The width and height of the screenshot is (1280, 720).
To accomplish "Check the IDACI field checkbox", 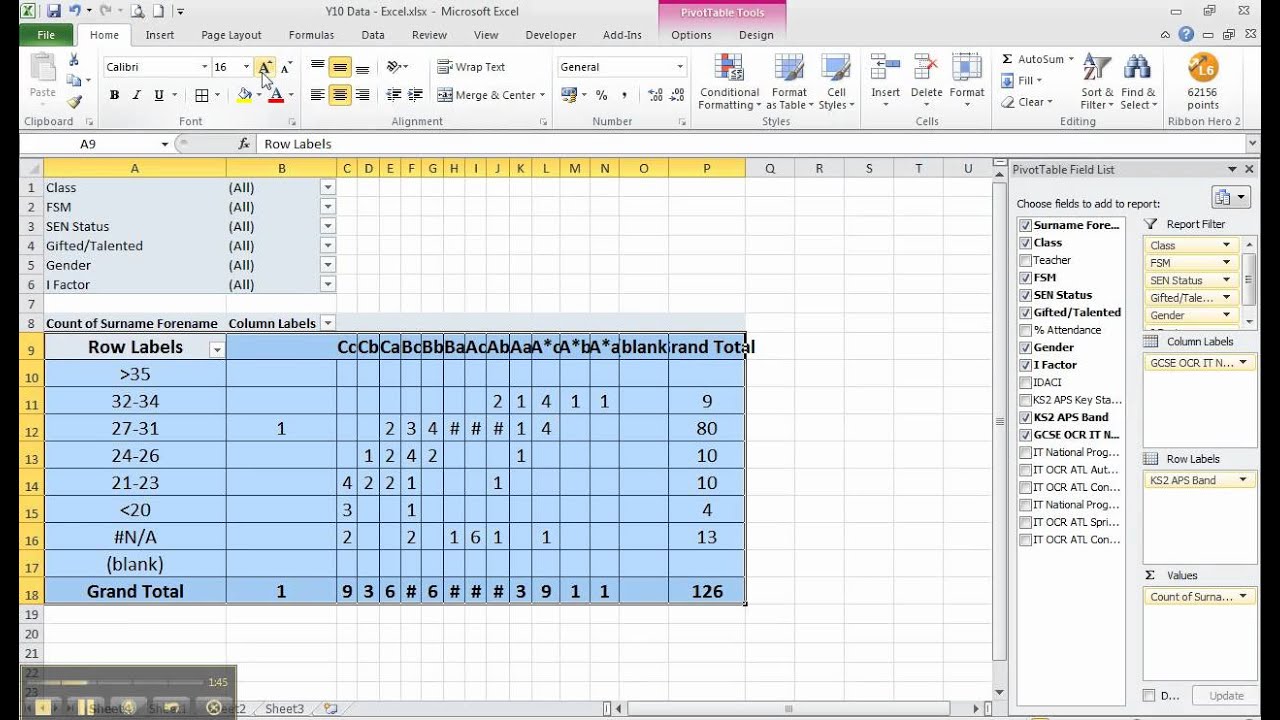I will click(1025, 383).
